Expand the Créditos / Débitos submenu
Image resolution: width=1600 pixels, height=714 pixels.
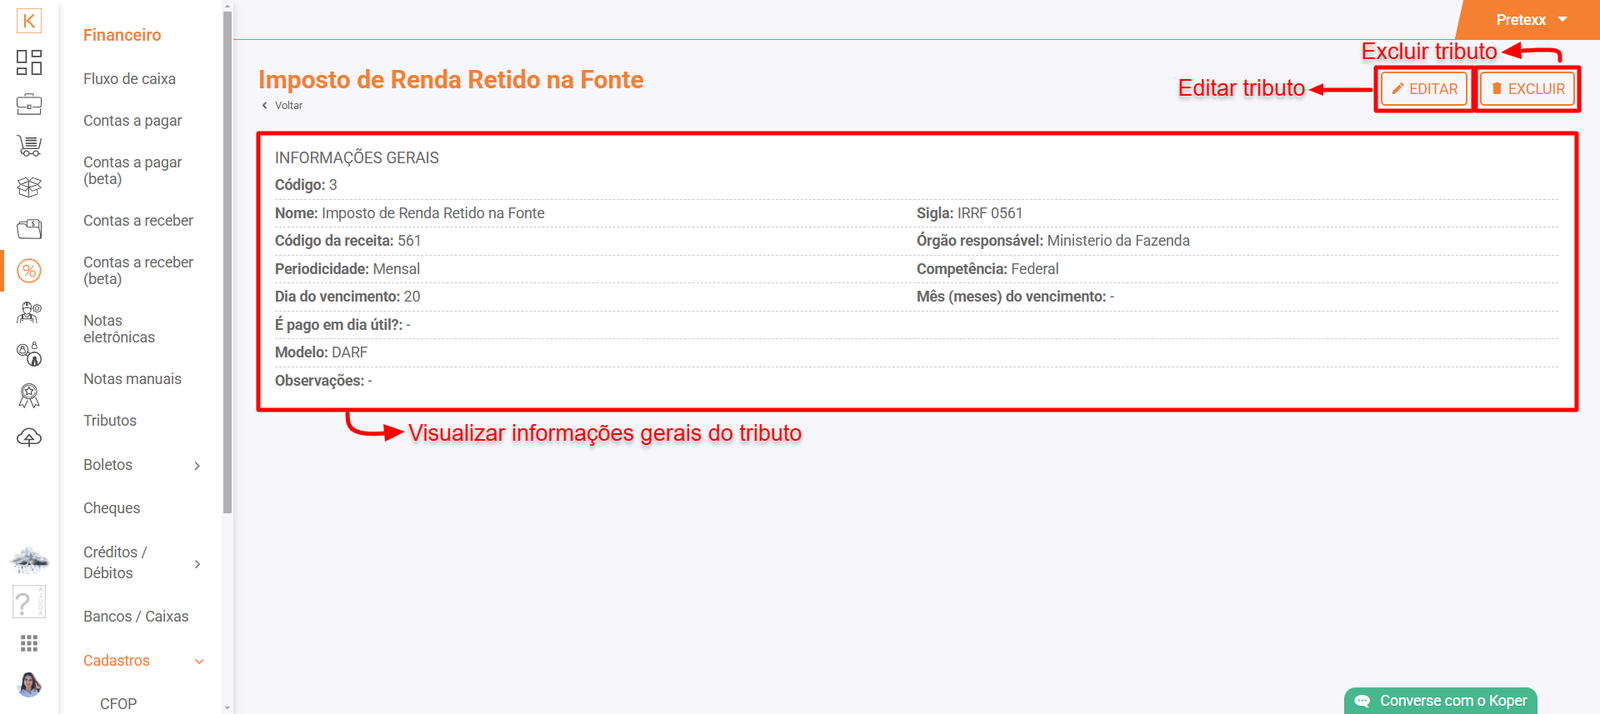click(197, 564)
